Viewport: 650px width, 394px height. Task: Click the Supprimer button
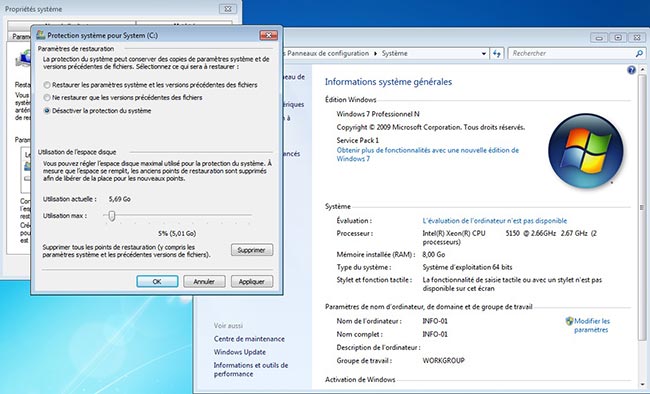click(252, 250)
